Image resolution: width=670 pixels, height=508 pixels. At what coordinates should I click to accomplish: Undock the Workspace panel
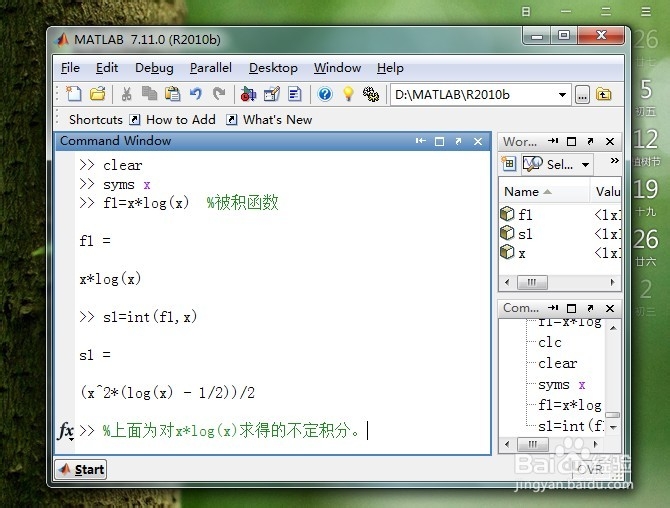pos(591,141)
